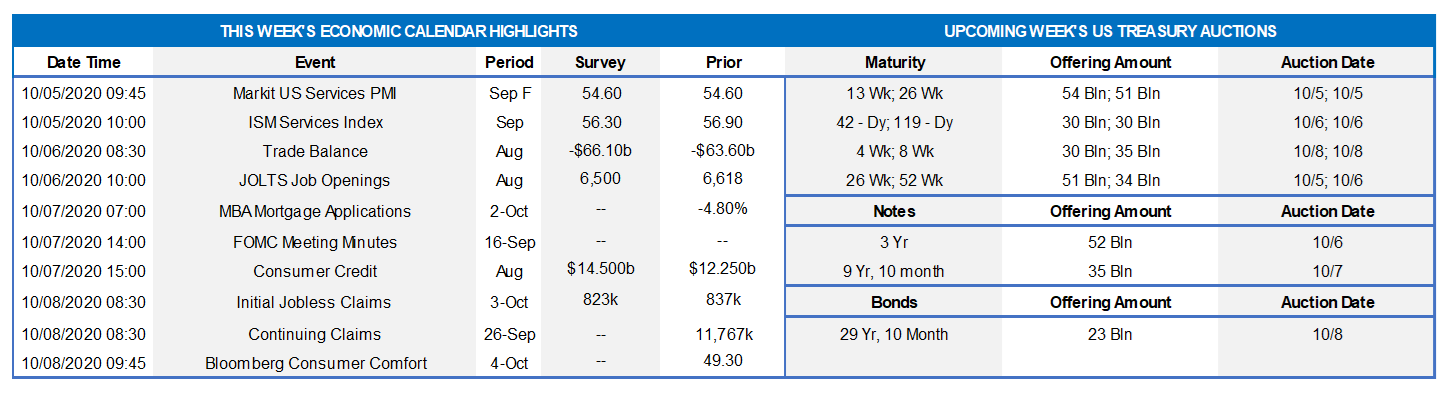Click This Week's Economic Calendar Highlights title
1450x394 pixels.
(398, 32)
